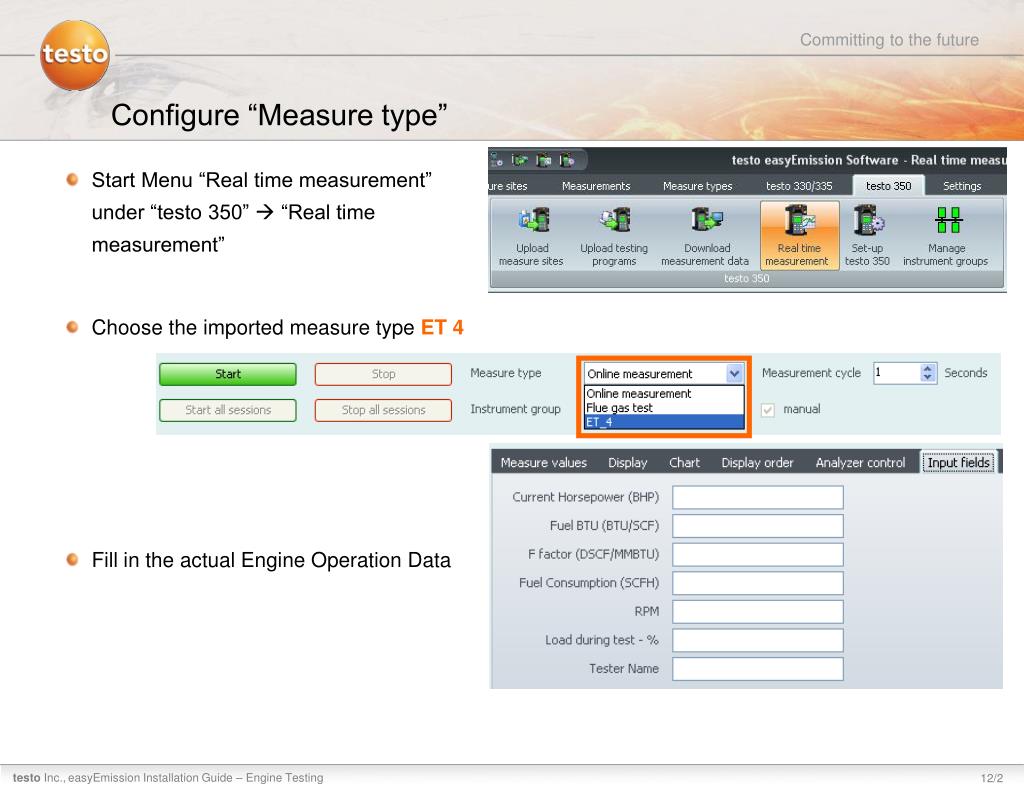This screenshot has height=791, width=1024.
Task: Click the 'Measurement cycle' label
Action: click(811, 373)
